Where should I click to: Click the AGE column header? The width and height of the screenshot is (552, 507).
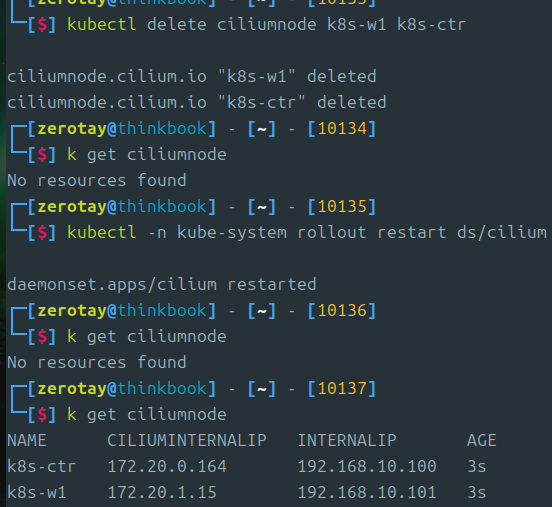(482, 440)
